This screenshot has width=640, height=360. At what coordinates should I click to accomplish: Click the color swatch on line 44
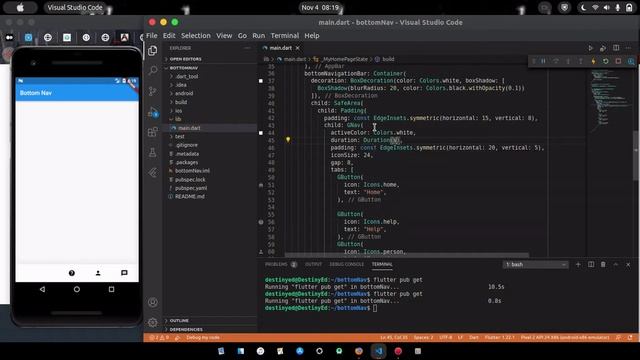pyautogui.click(x=261, y=133)
